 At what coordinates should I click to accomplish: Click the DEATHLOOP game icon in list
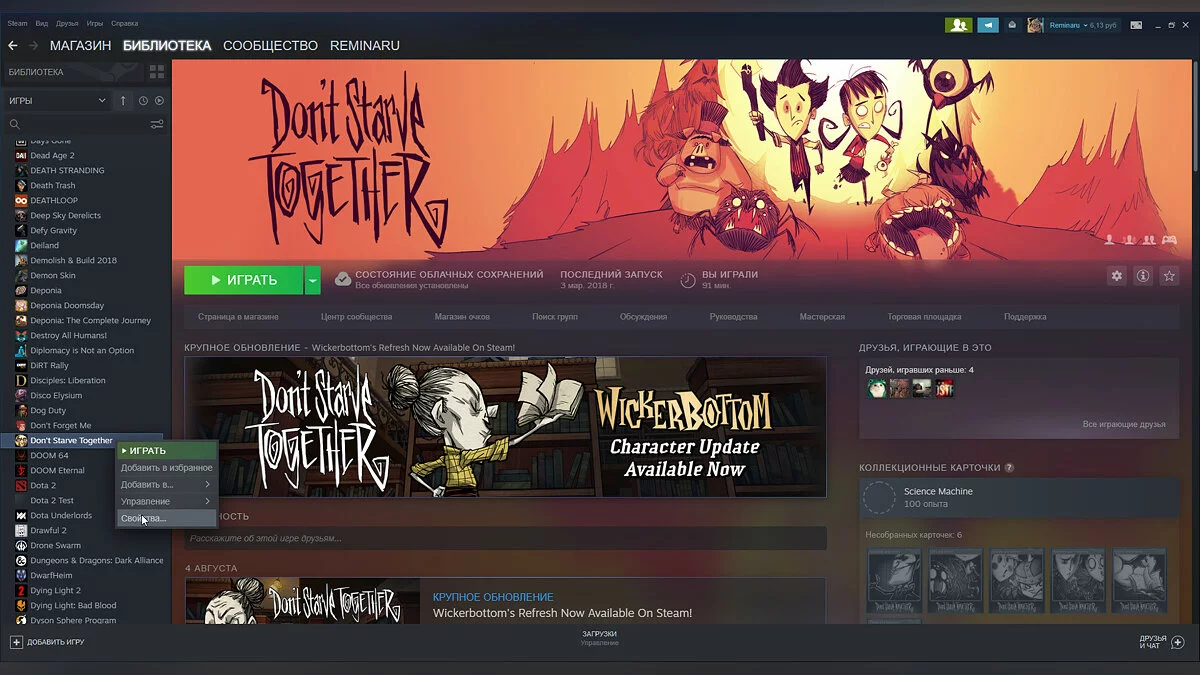coord(21,200)
